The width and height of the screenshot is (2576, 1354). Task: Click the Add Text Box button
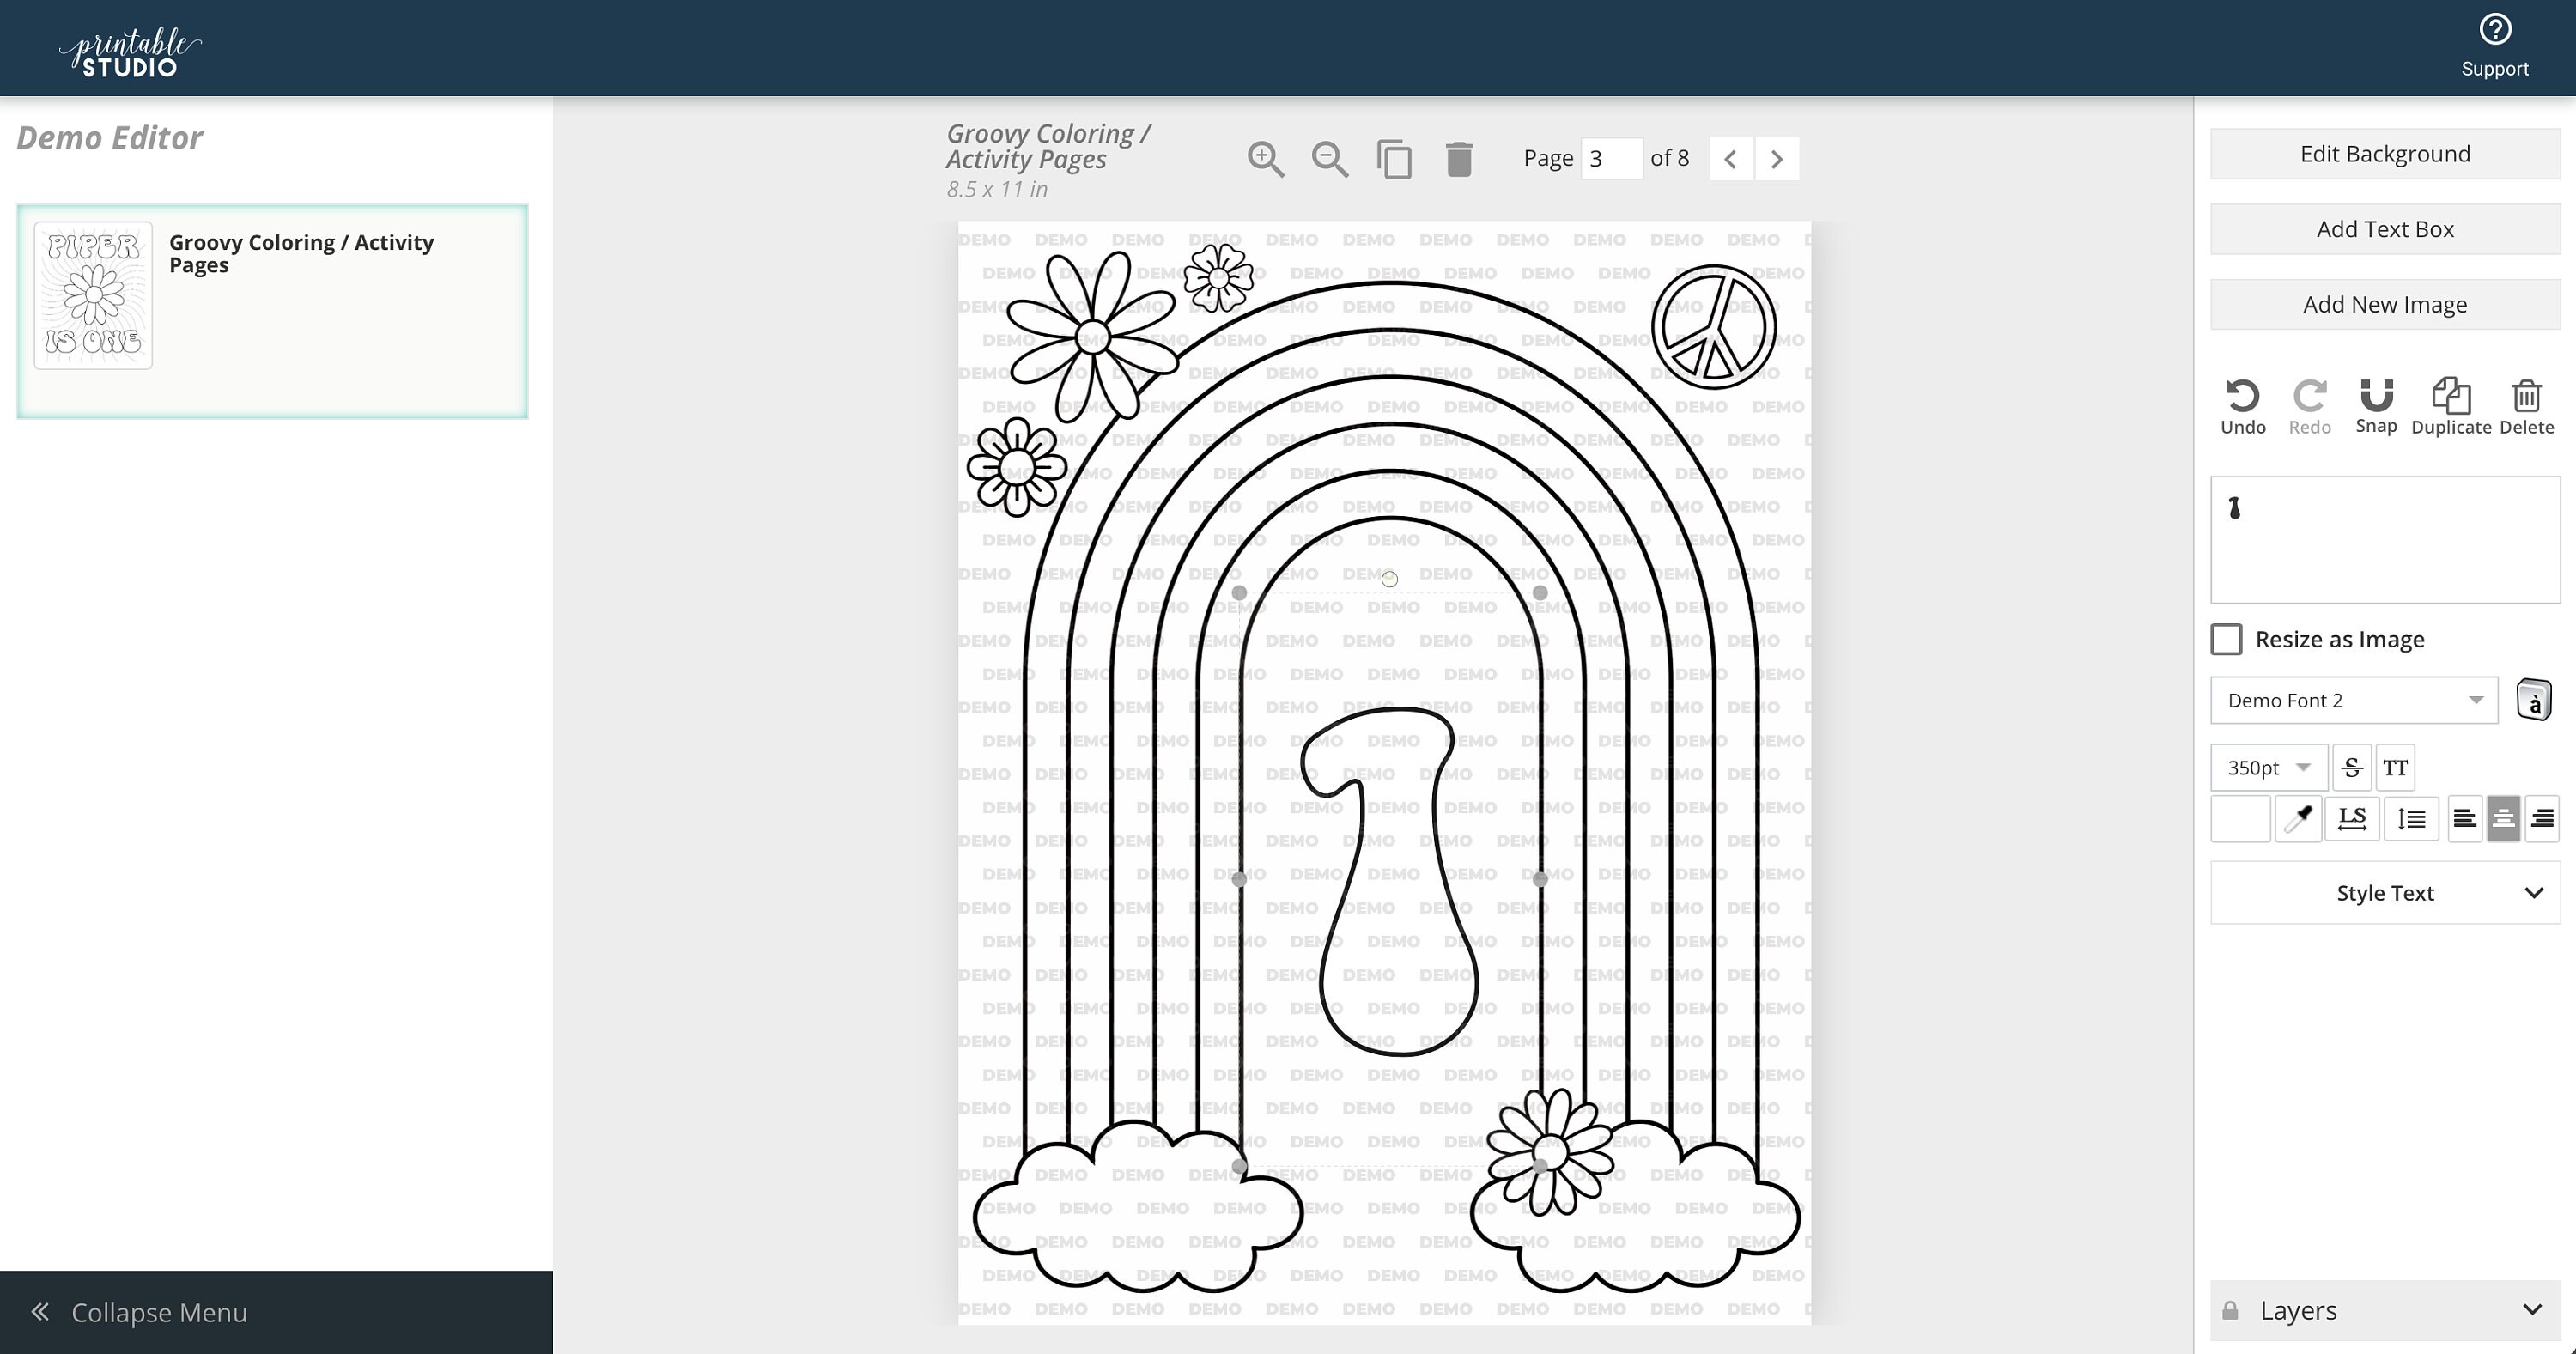2385,229
